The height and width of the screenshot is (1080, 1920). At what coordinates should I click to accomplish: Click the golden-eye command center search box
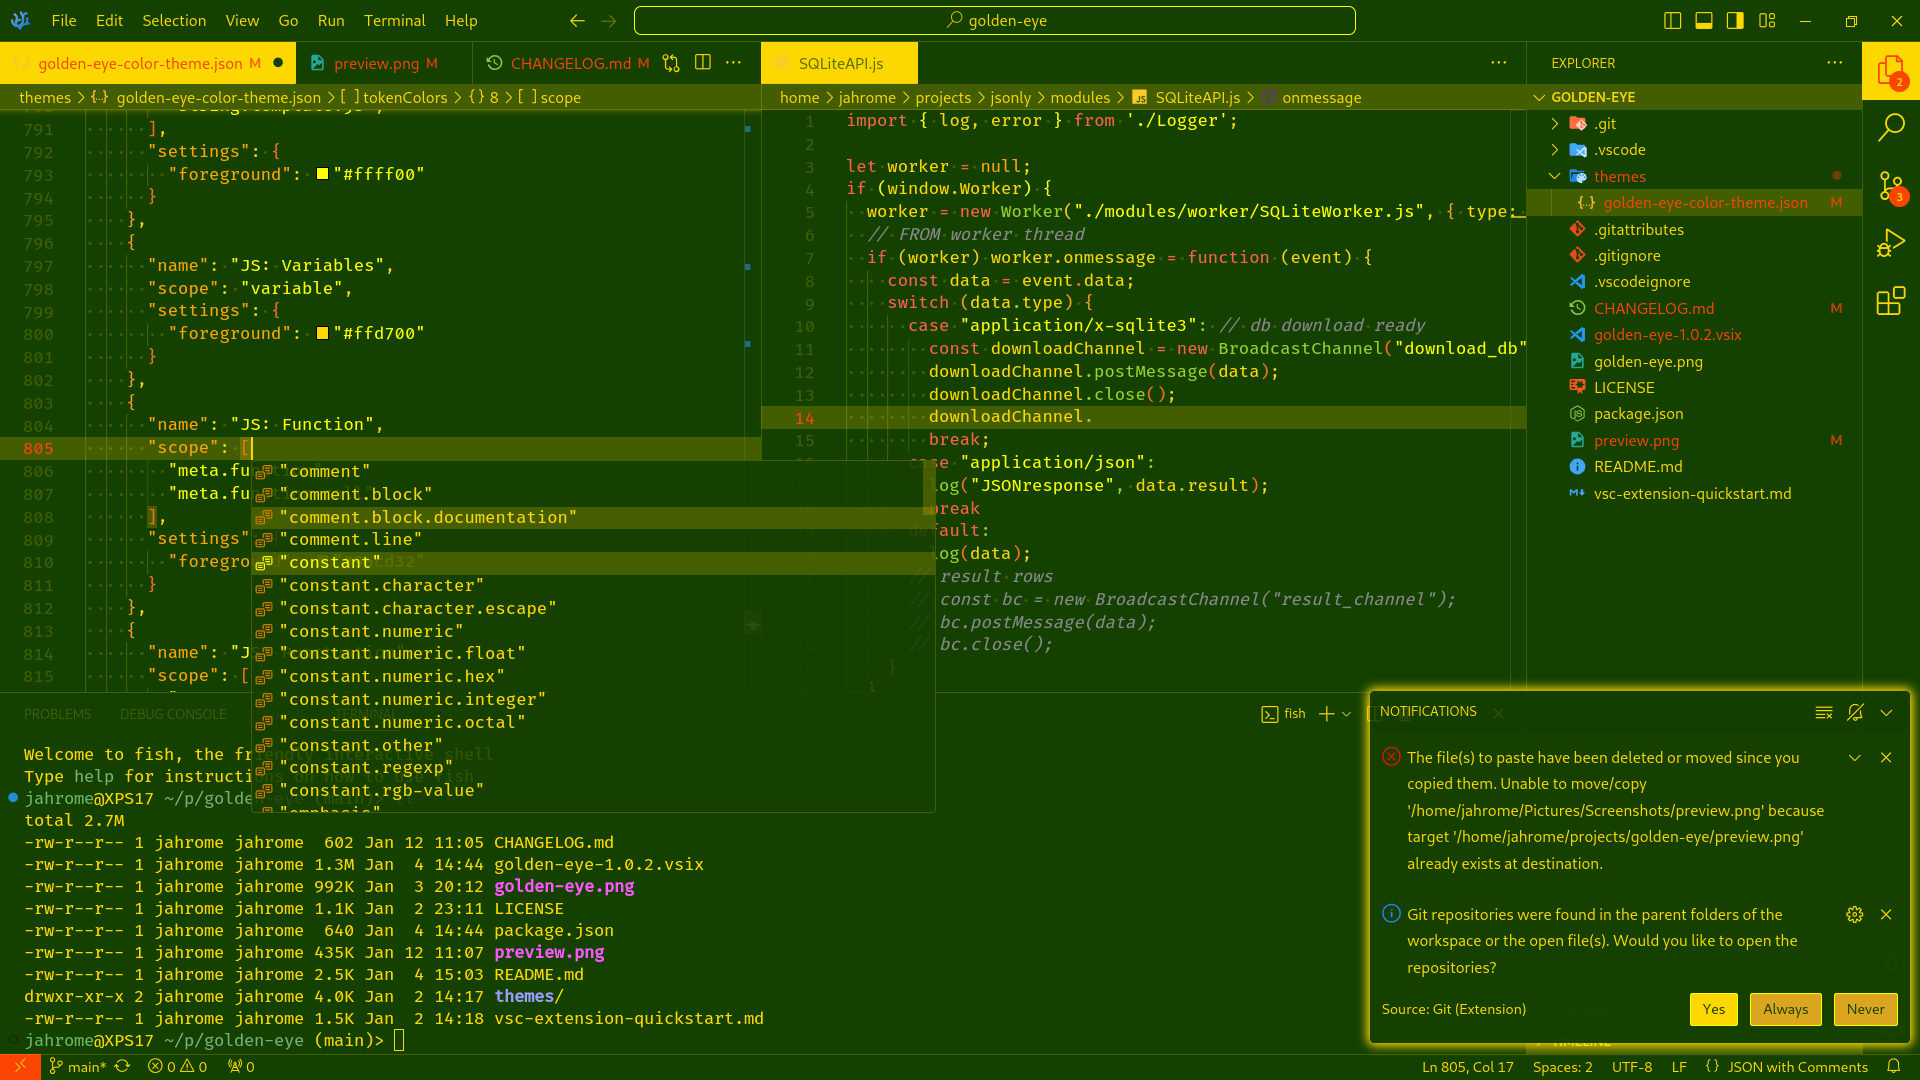(994, 20)
